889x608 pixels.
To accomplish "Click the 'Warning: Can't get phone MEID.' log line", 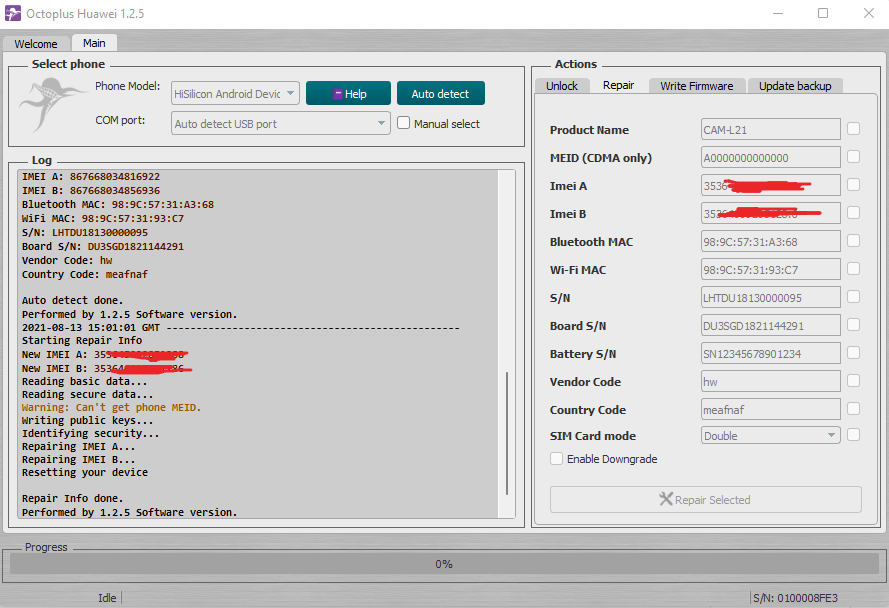I will [112, 407].
